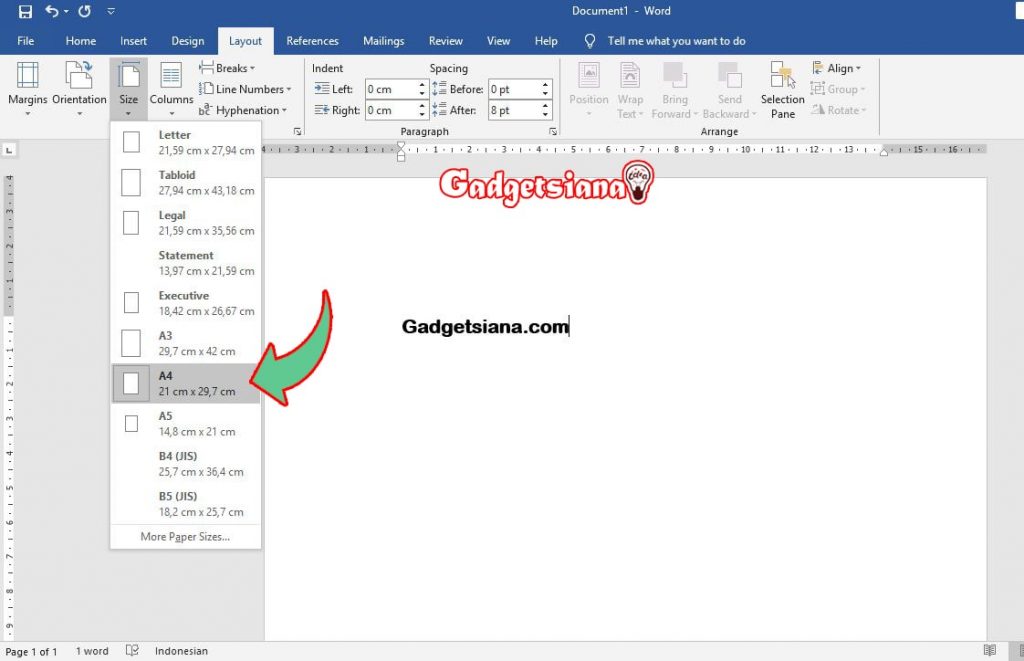The image size is (1024, 661).
Task: Click the Save icon in title bar
Action: [x=25, y=11]
